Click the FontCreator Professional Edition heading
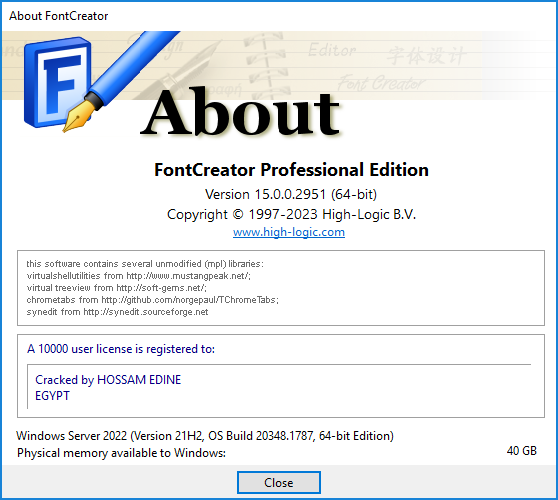Viewport: 558px width, 500px height. point(291,170)
